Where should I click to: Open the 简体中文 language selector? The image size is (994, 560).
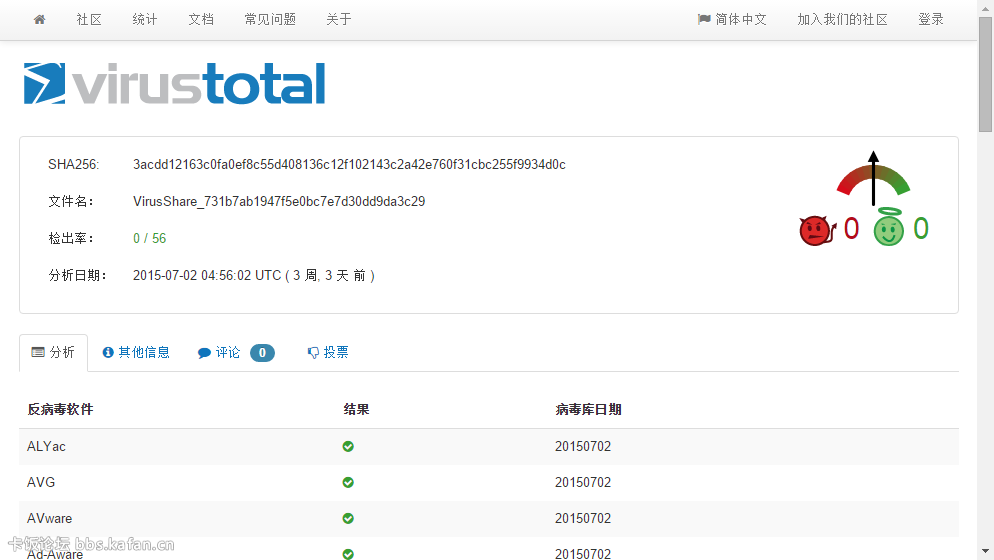[x=732, y=19]
